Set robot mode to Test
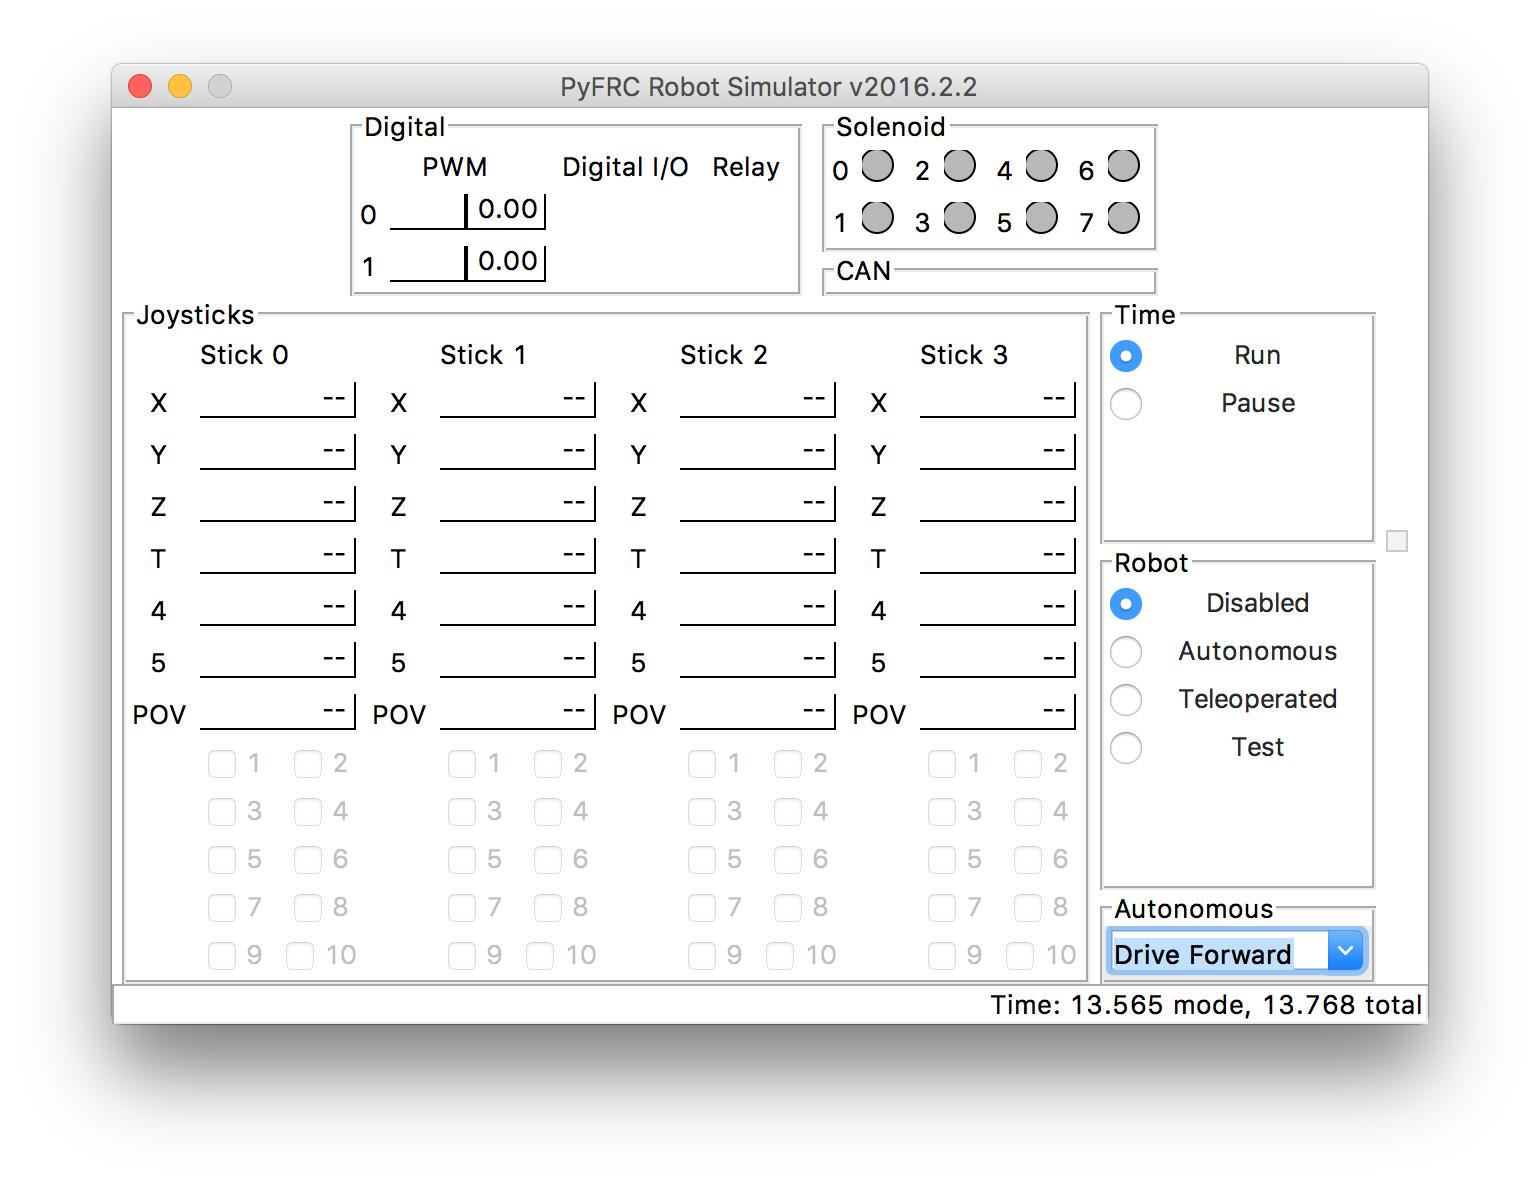Viewport: 1540px width, 1184px height. 1126,748
